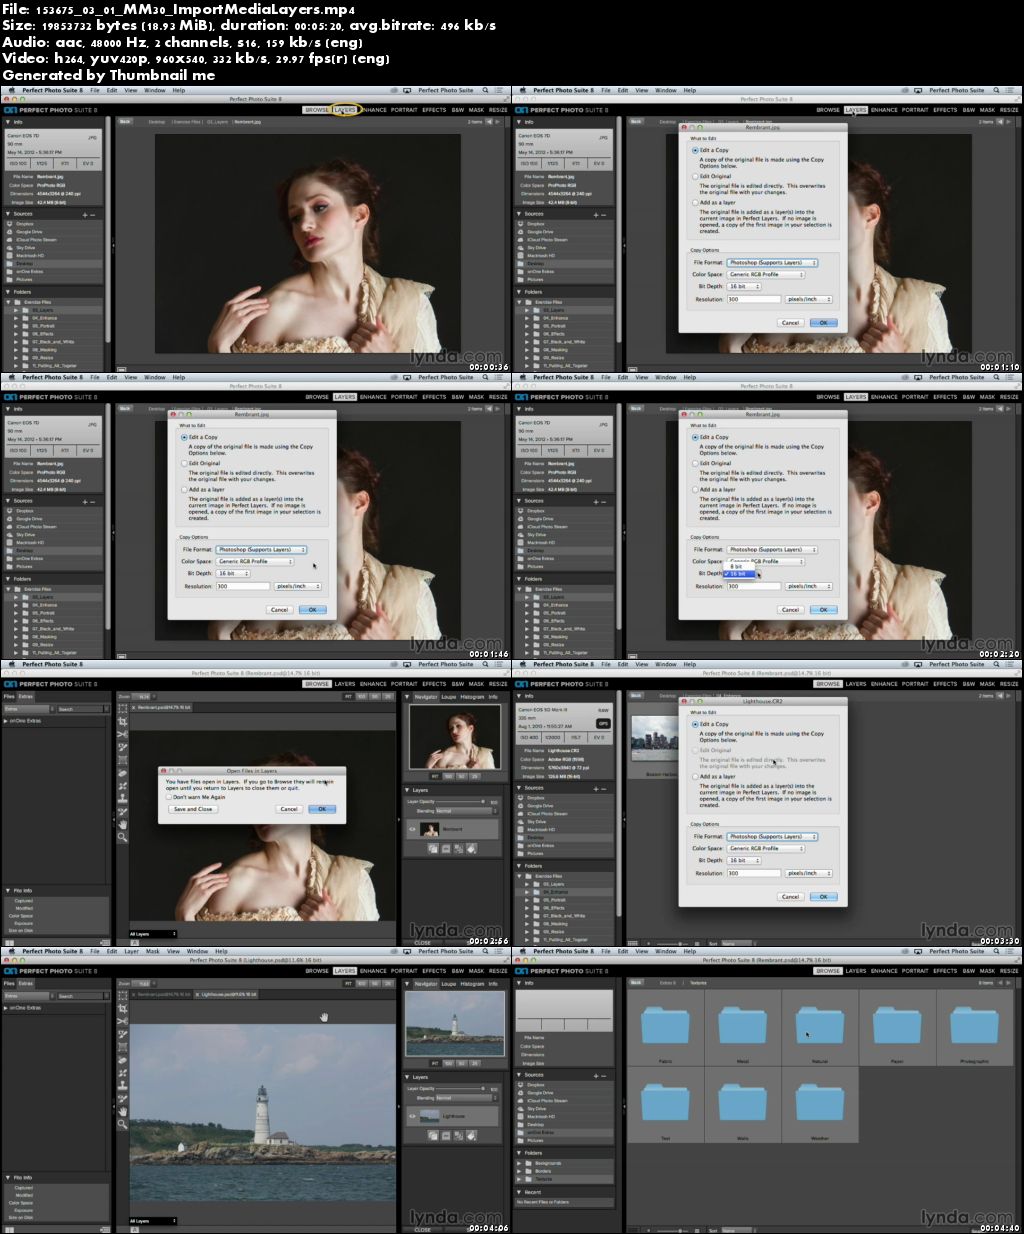
Task: Select Trim scissors tool in 00:04:06 frame
Action: [x=122, y=1021]
